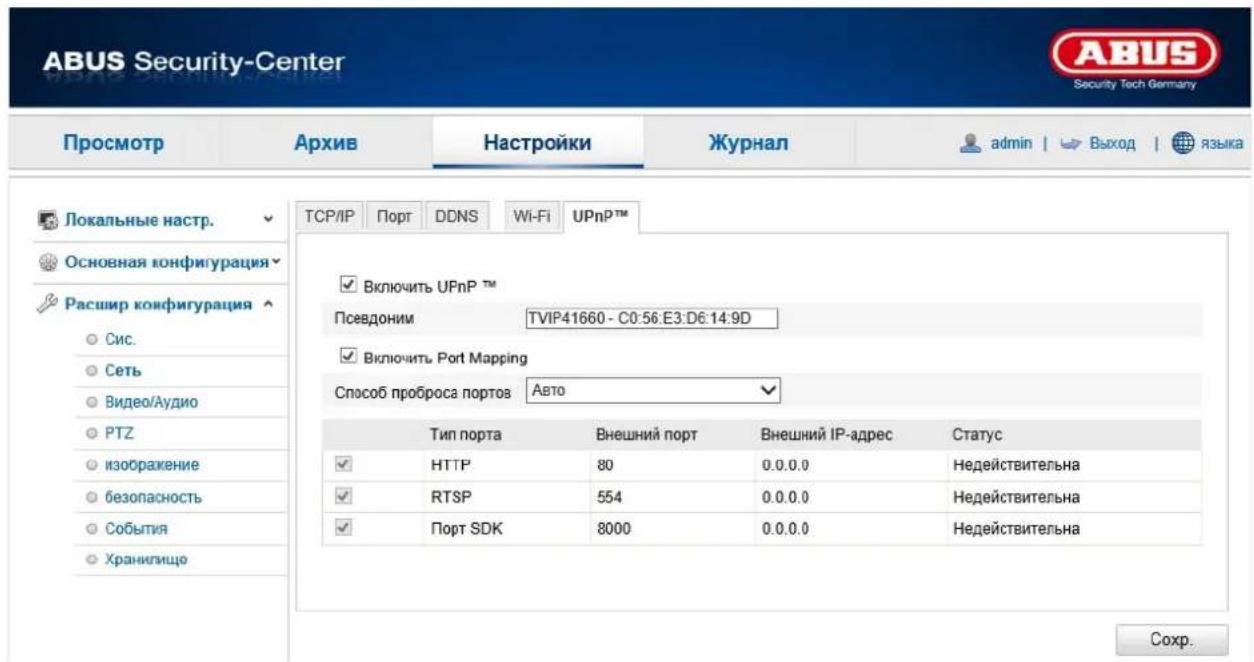Open the Wi-Fi settings tab
Viewport: 1254px width, 662px height.
[532, 217]
